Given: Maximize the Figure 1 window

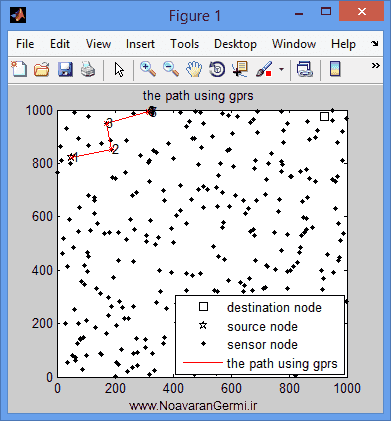Looking at the screenshot, I should click(x=326, y=12).
